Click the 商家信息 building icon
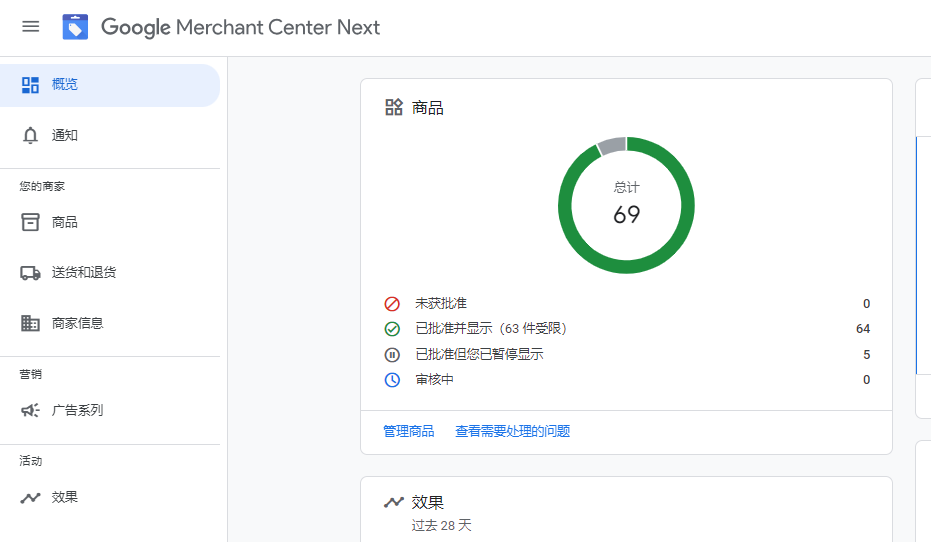Image resolution: width=931 pixels, height=542 pixels. pos(31,323)
